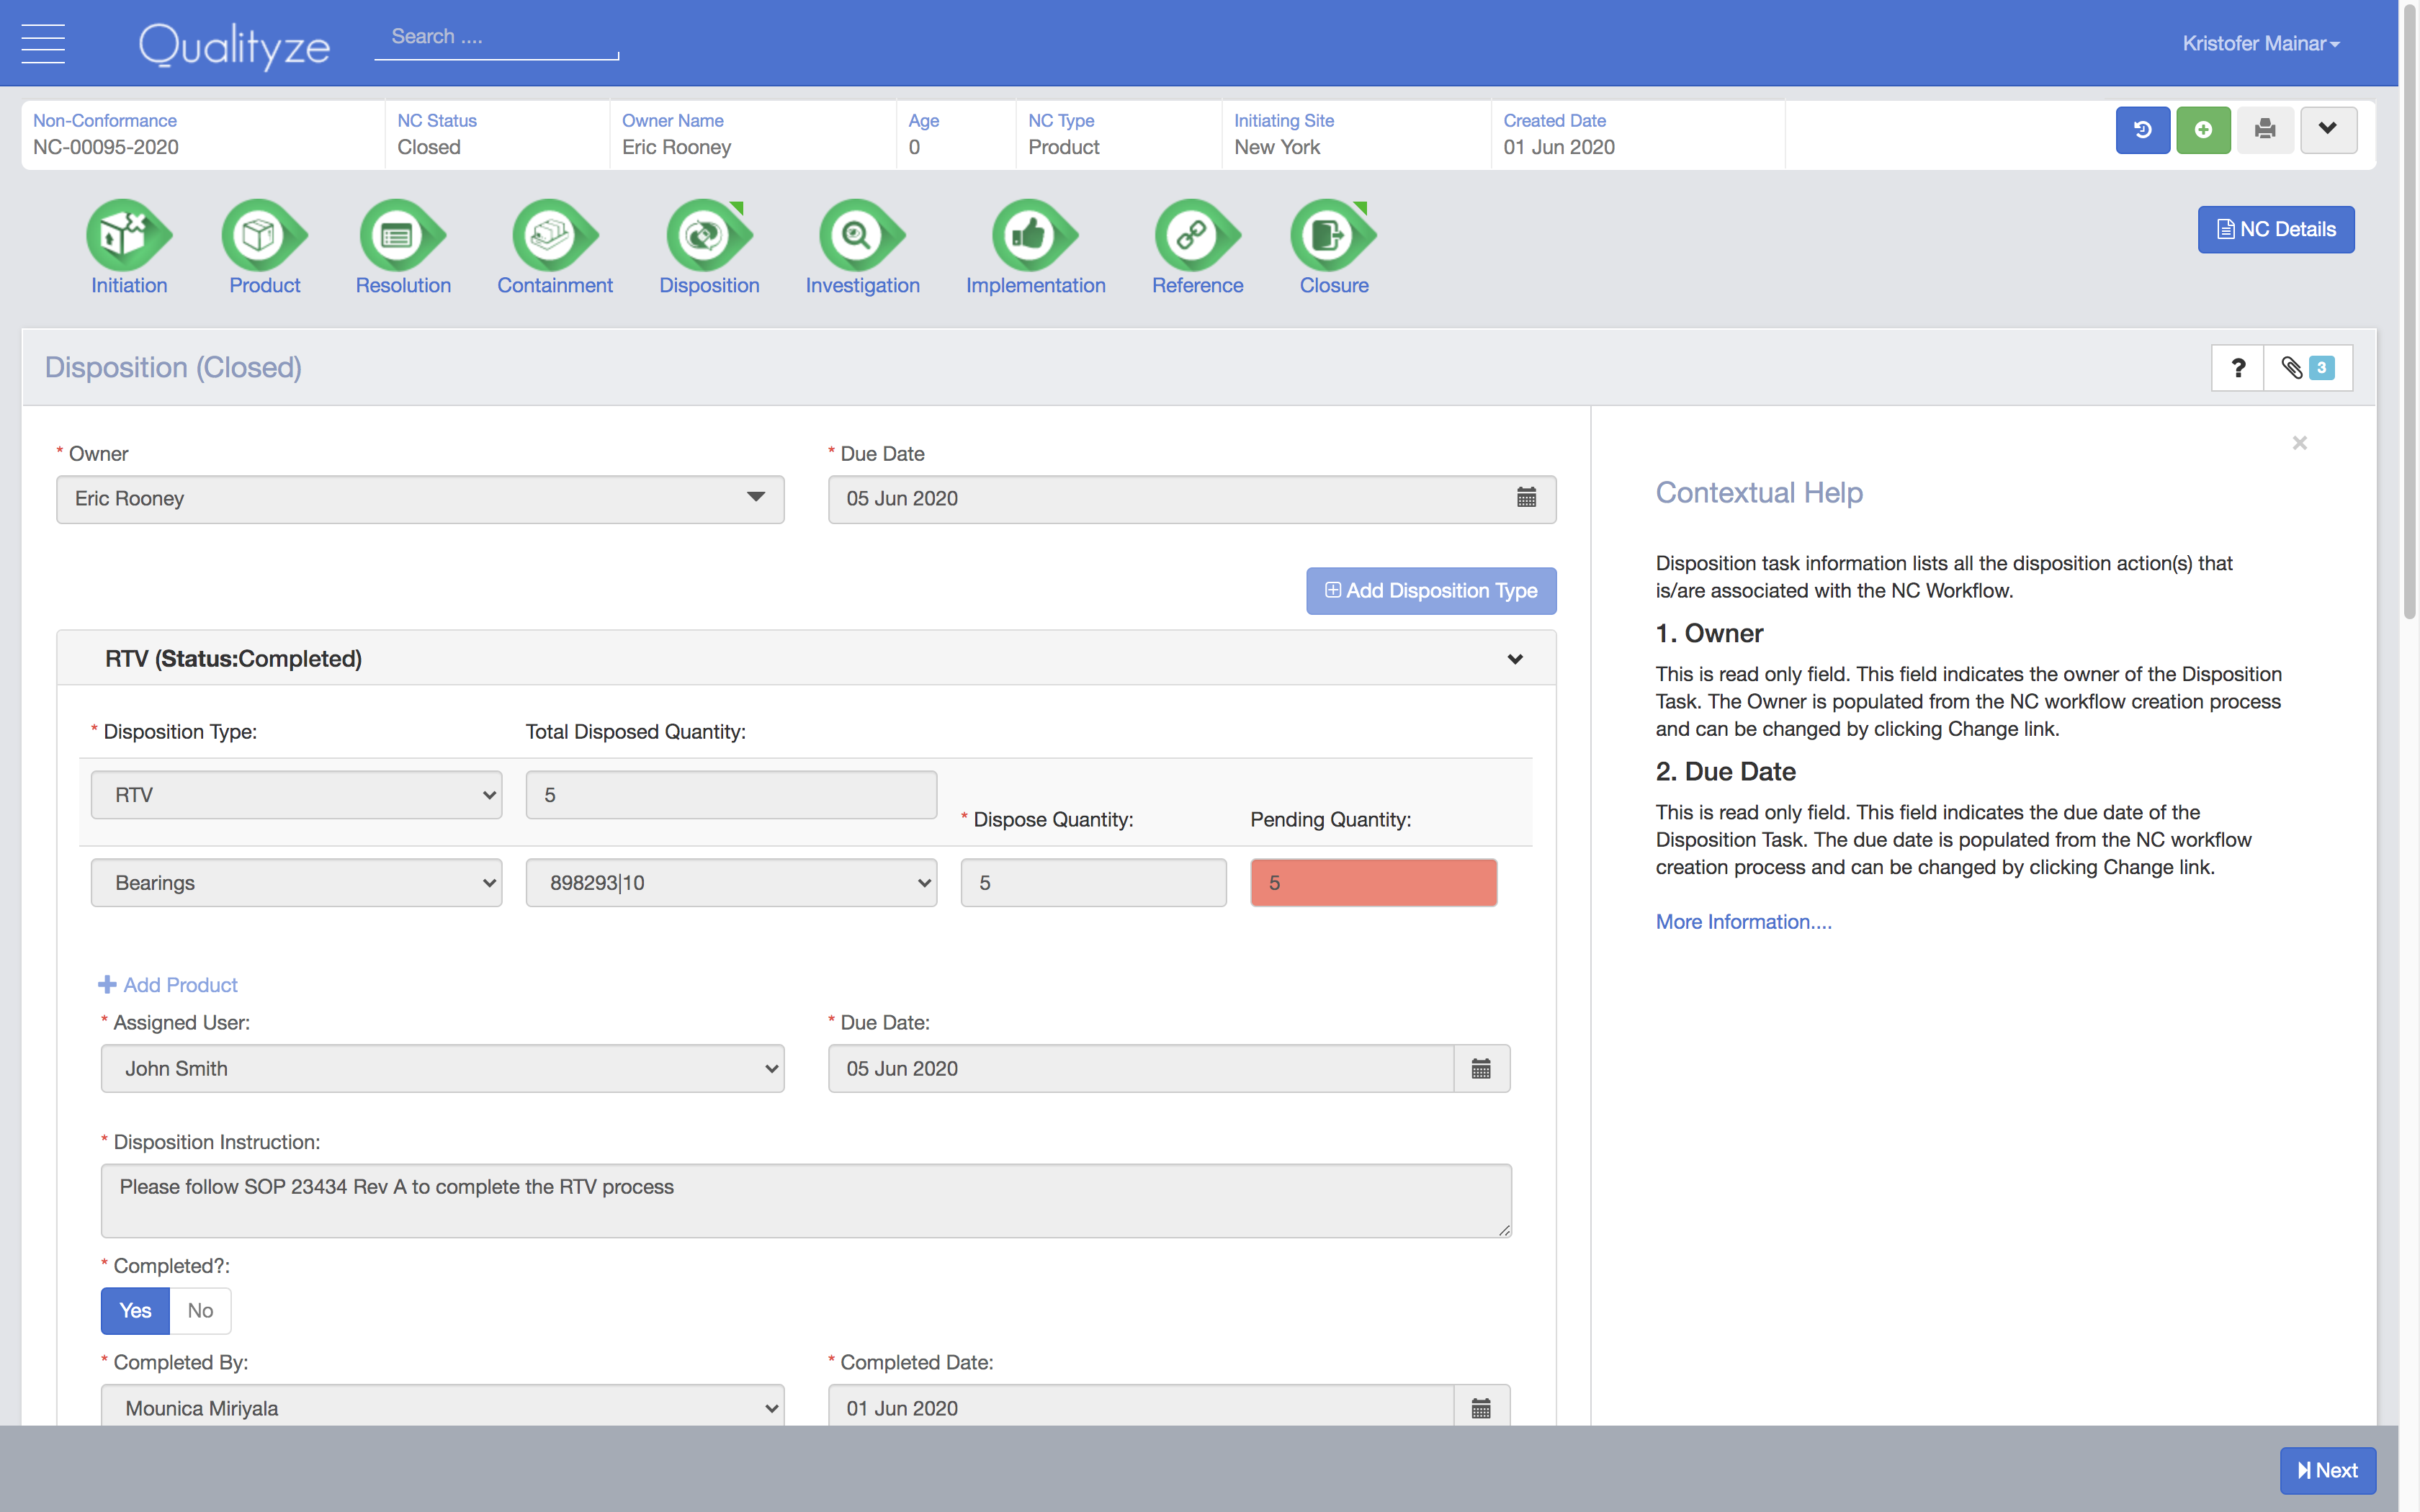The width and height of the screenshot is (2420, 1512).
Task: Click the Add Disposition Type button
Action: tap(1430, 590)
